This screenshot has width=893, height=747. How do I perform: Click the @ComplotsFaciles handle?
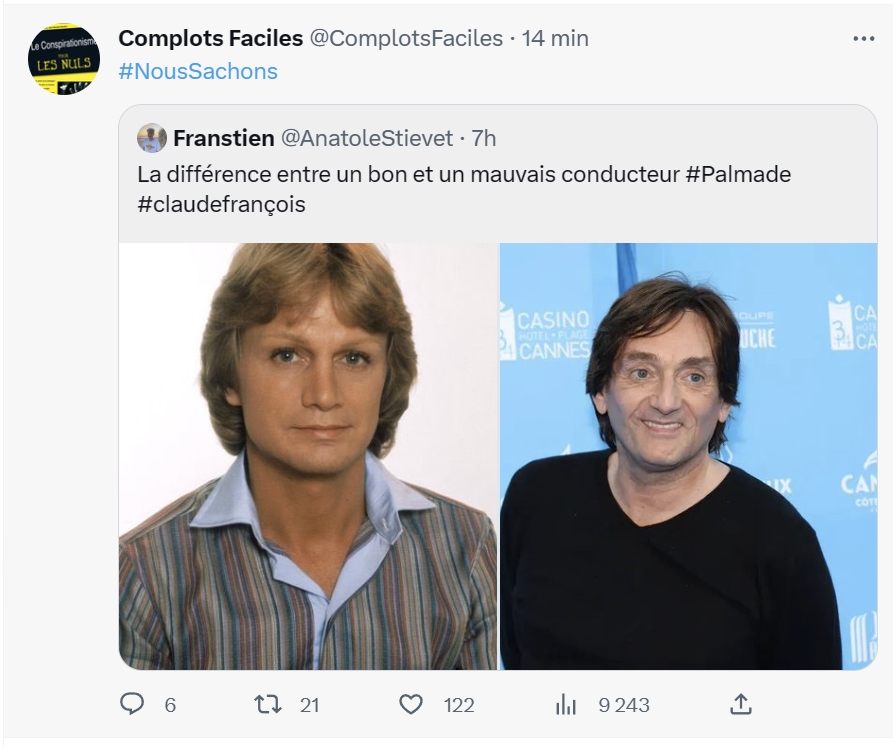click(406, 38)
